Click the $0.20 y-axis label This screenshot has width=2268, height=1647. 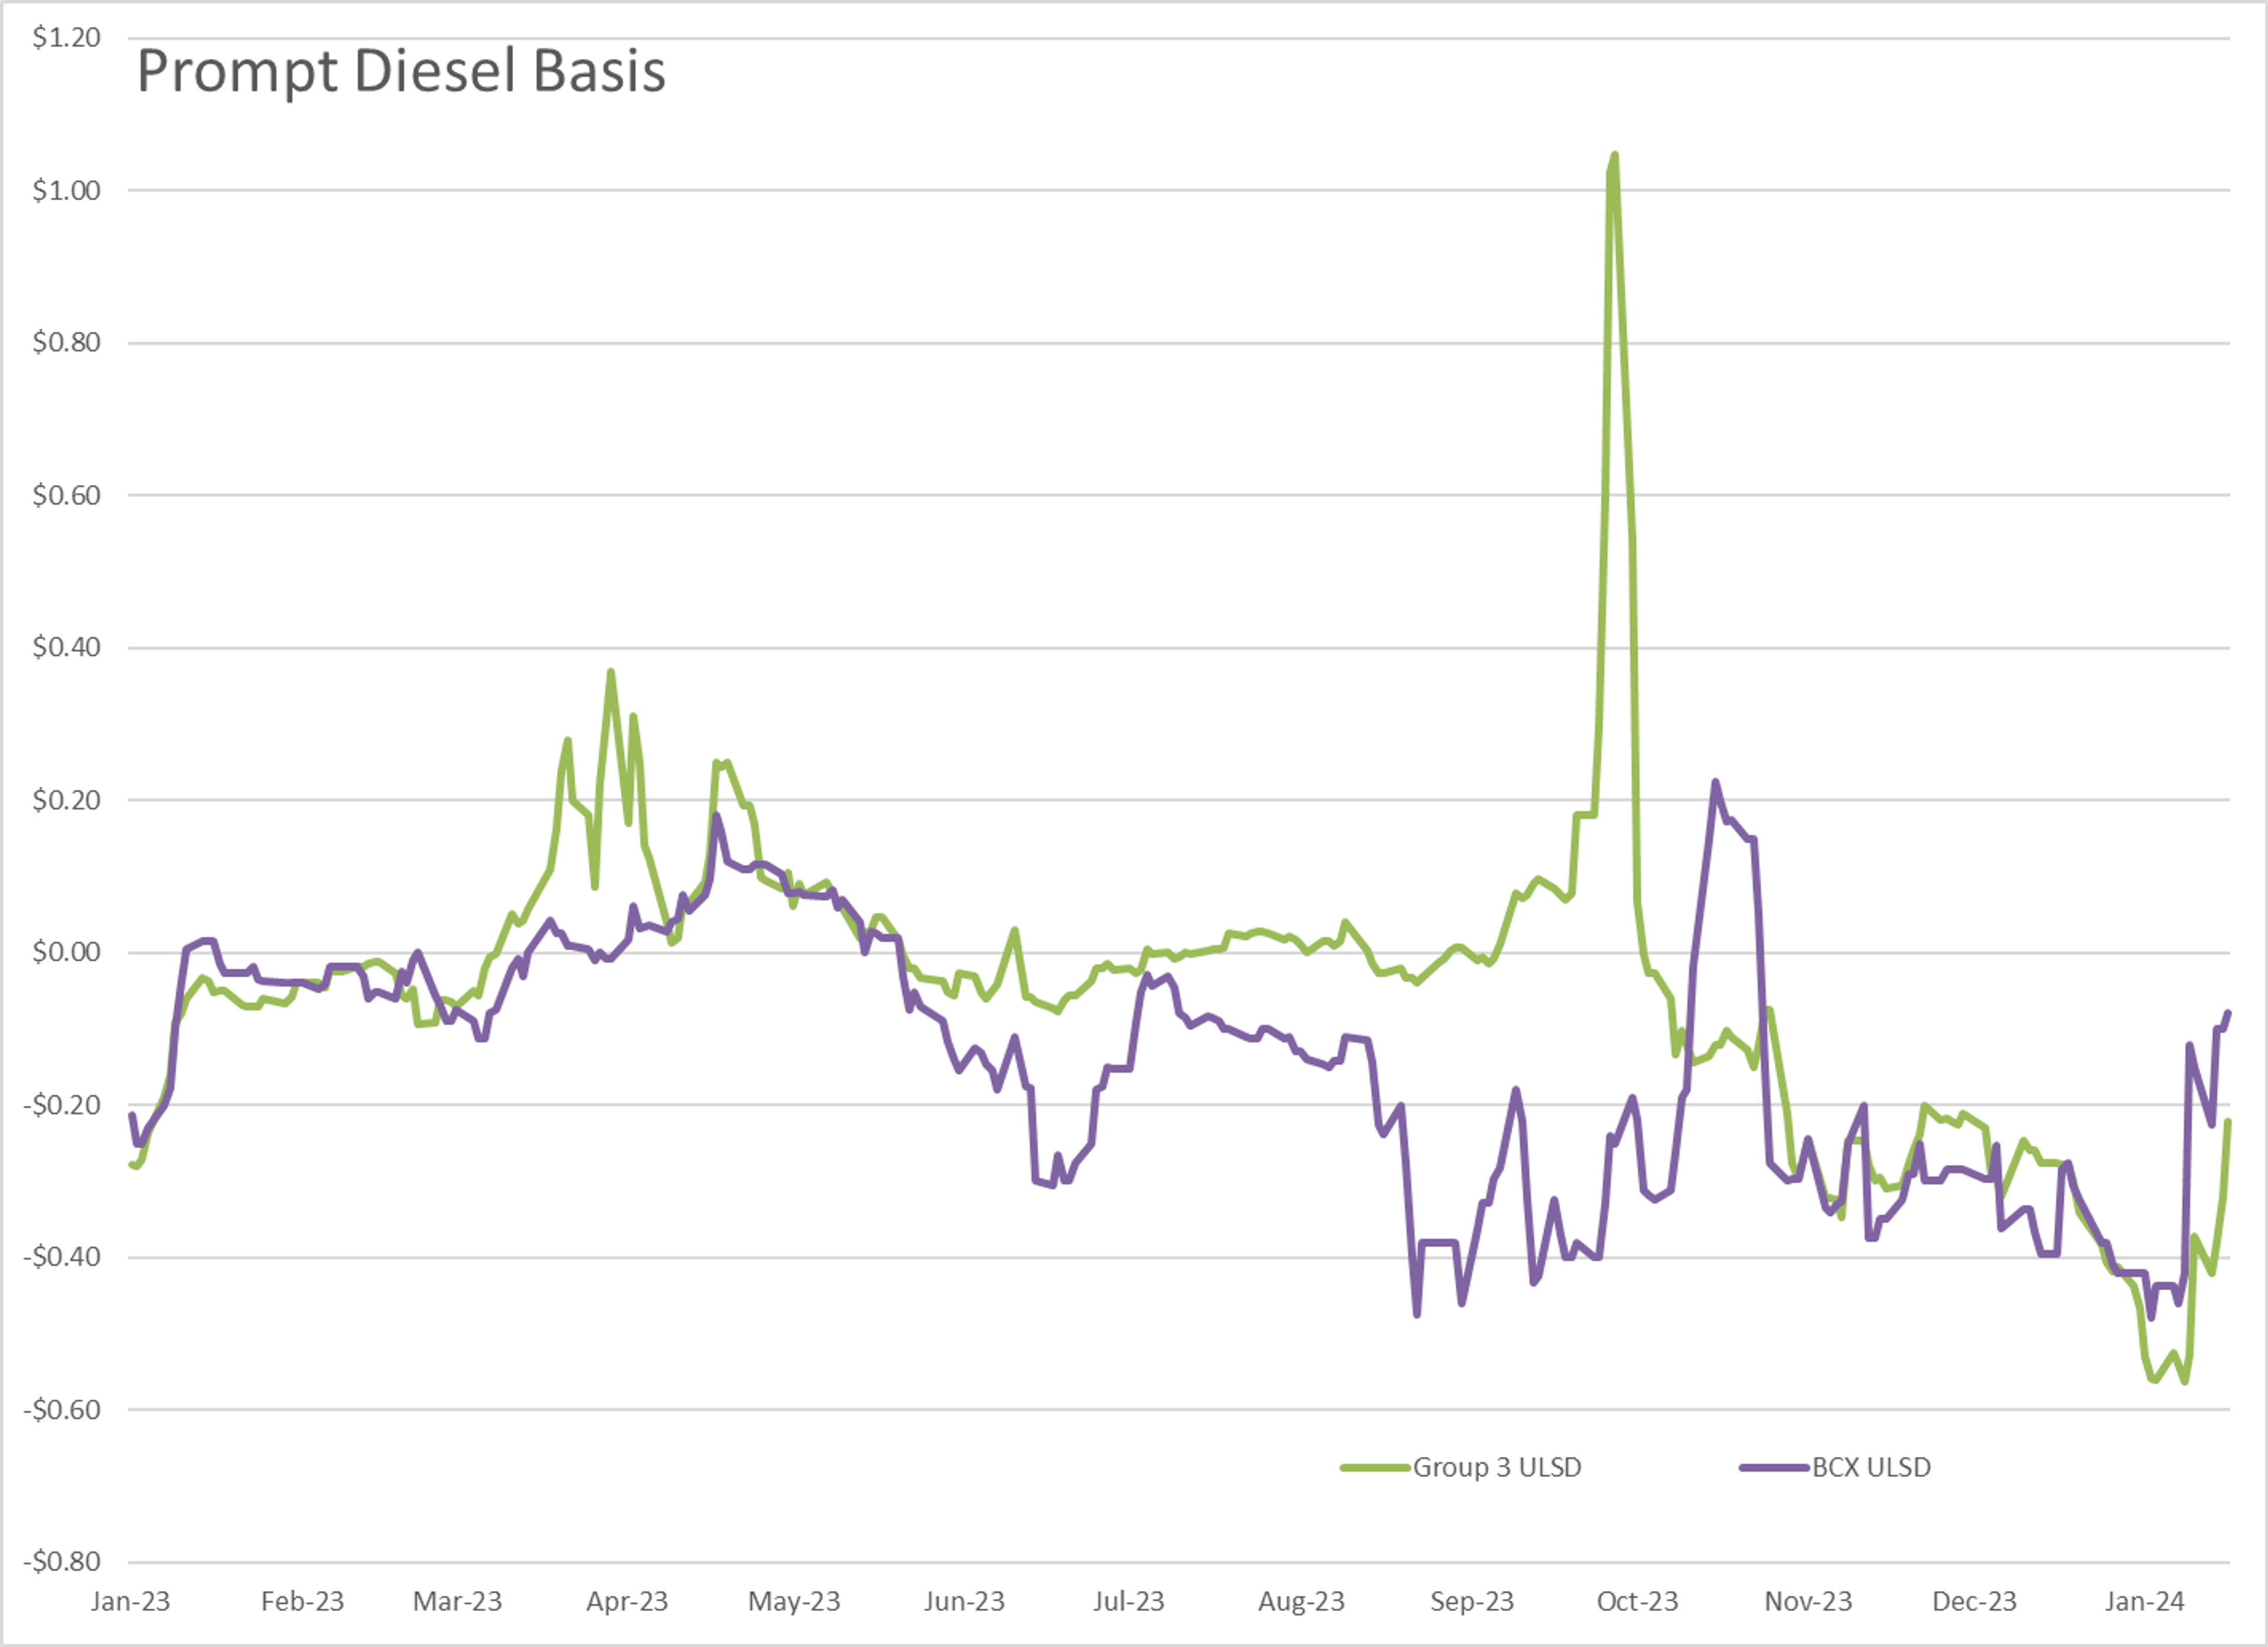pos(66,800)
